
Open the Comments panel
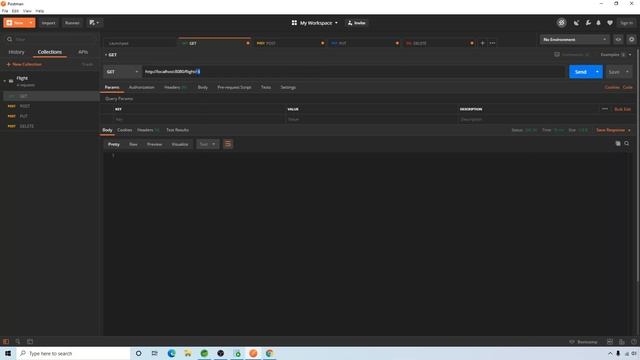click(x=571, y=54)
